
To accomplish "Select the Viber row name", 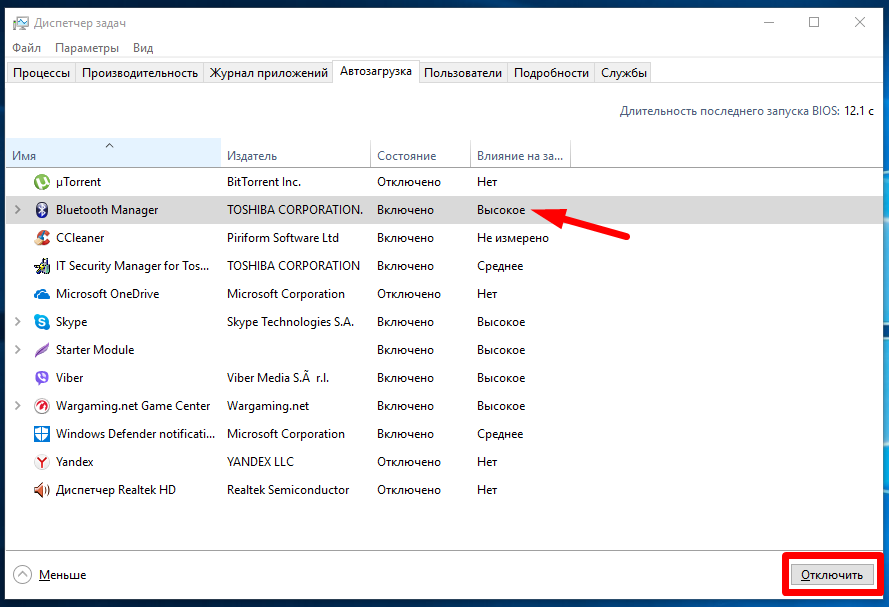I will 69,378.
